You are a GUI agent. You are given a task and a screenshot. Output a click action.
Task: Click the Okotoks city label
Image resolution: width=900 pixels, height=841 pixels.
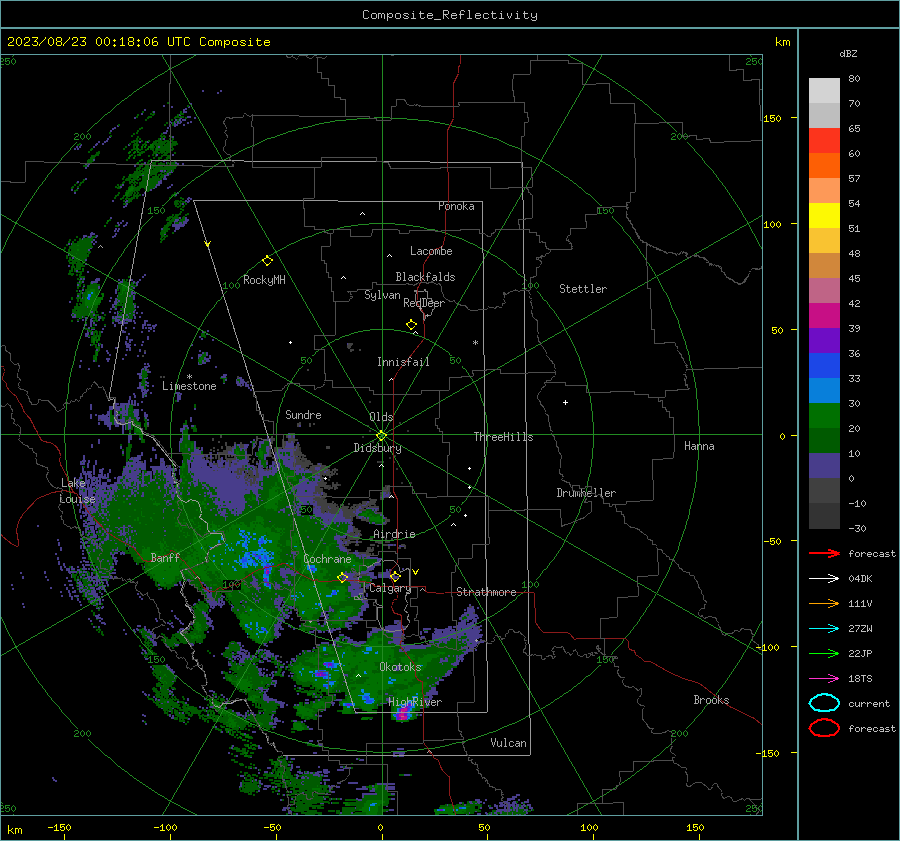(400, 667)
